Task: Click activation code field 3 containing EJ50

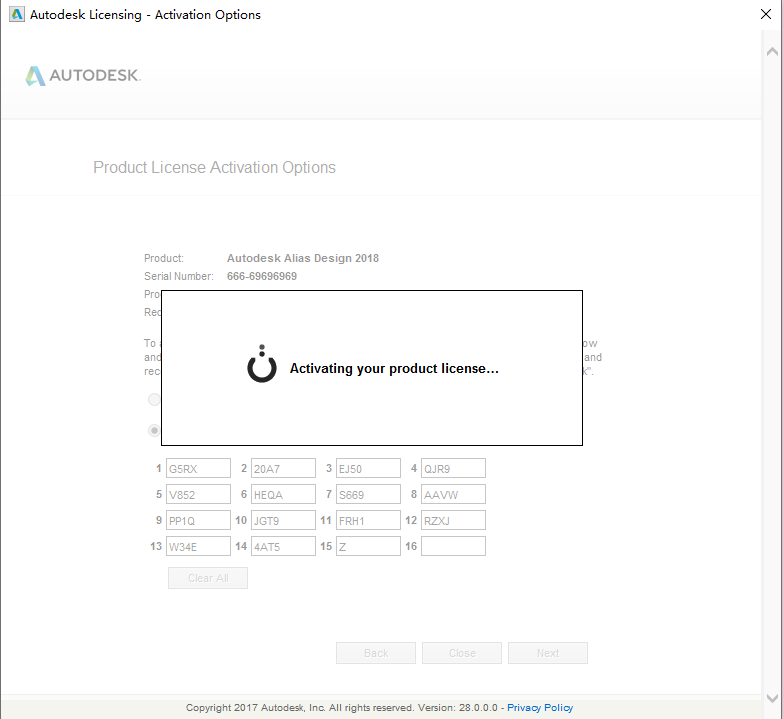Action: tap(368, 468)
